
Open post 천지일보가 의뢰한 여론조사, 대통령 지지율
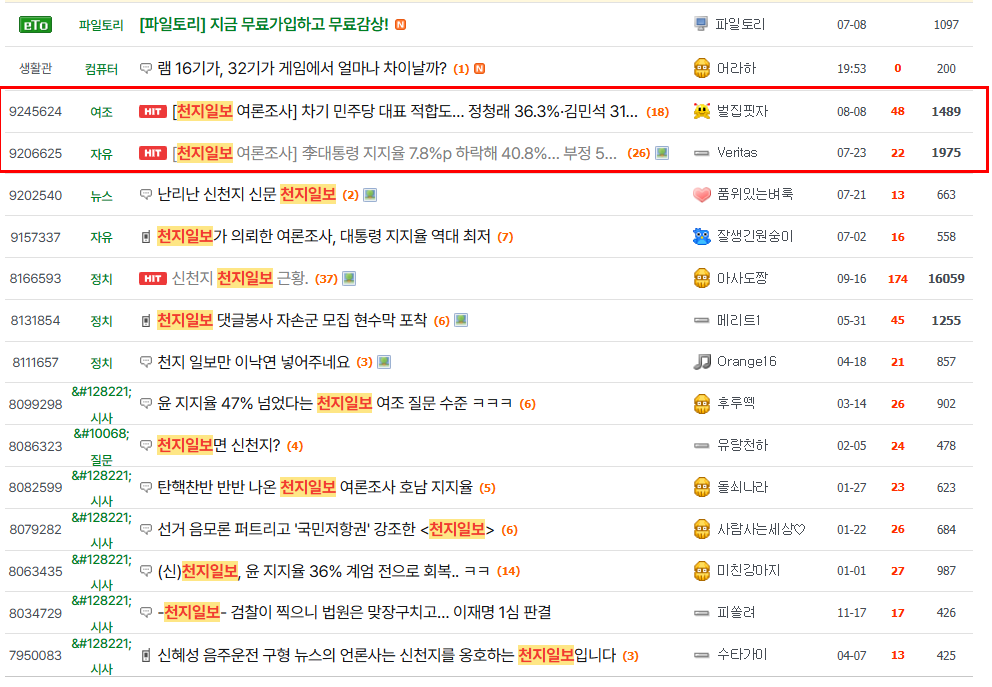pos(324,237)
